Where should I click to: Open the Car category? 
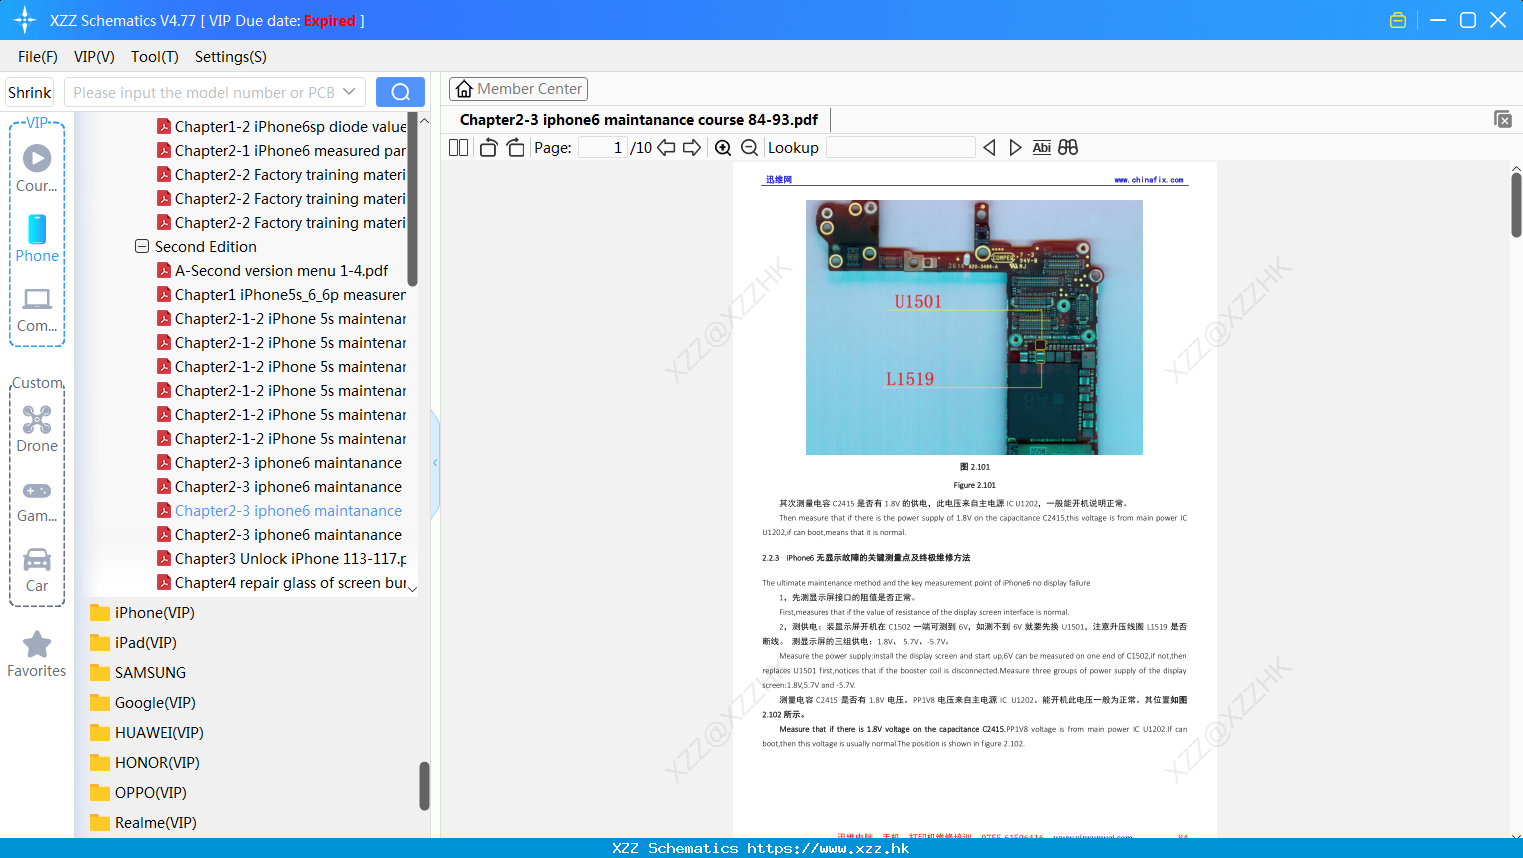point(37,570)
